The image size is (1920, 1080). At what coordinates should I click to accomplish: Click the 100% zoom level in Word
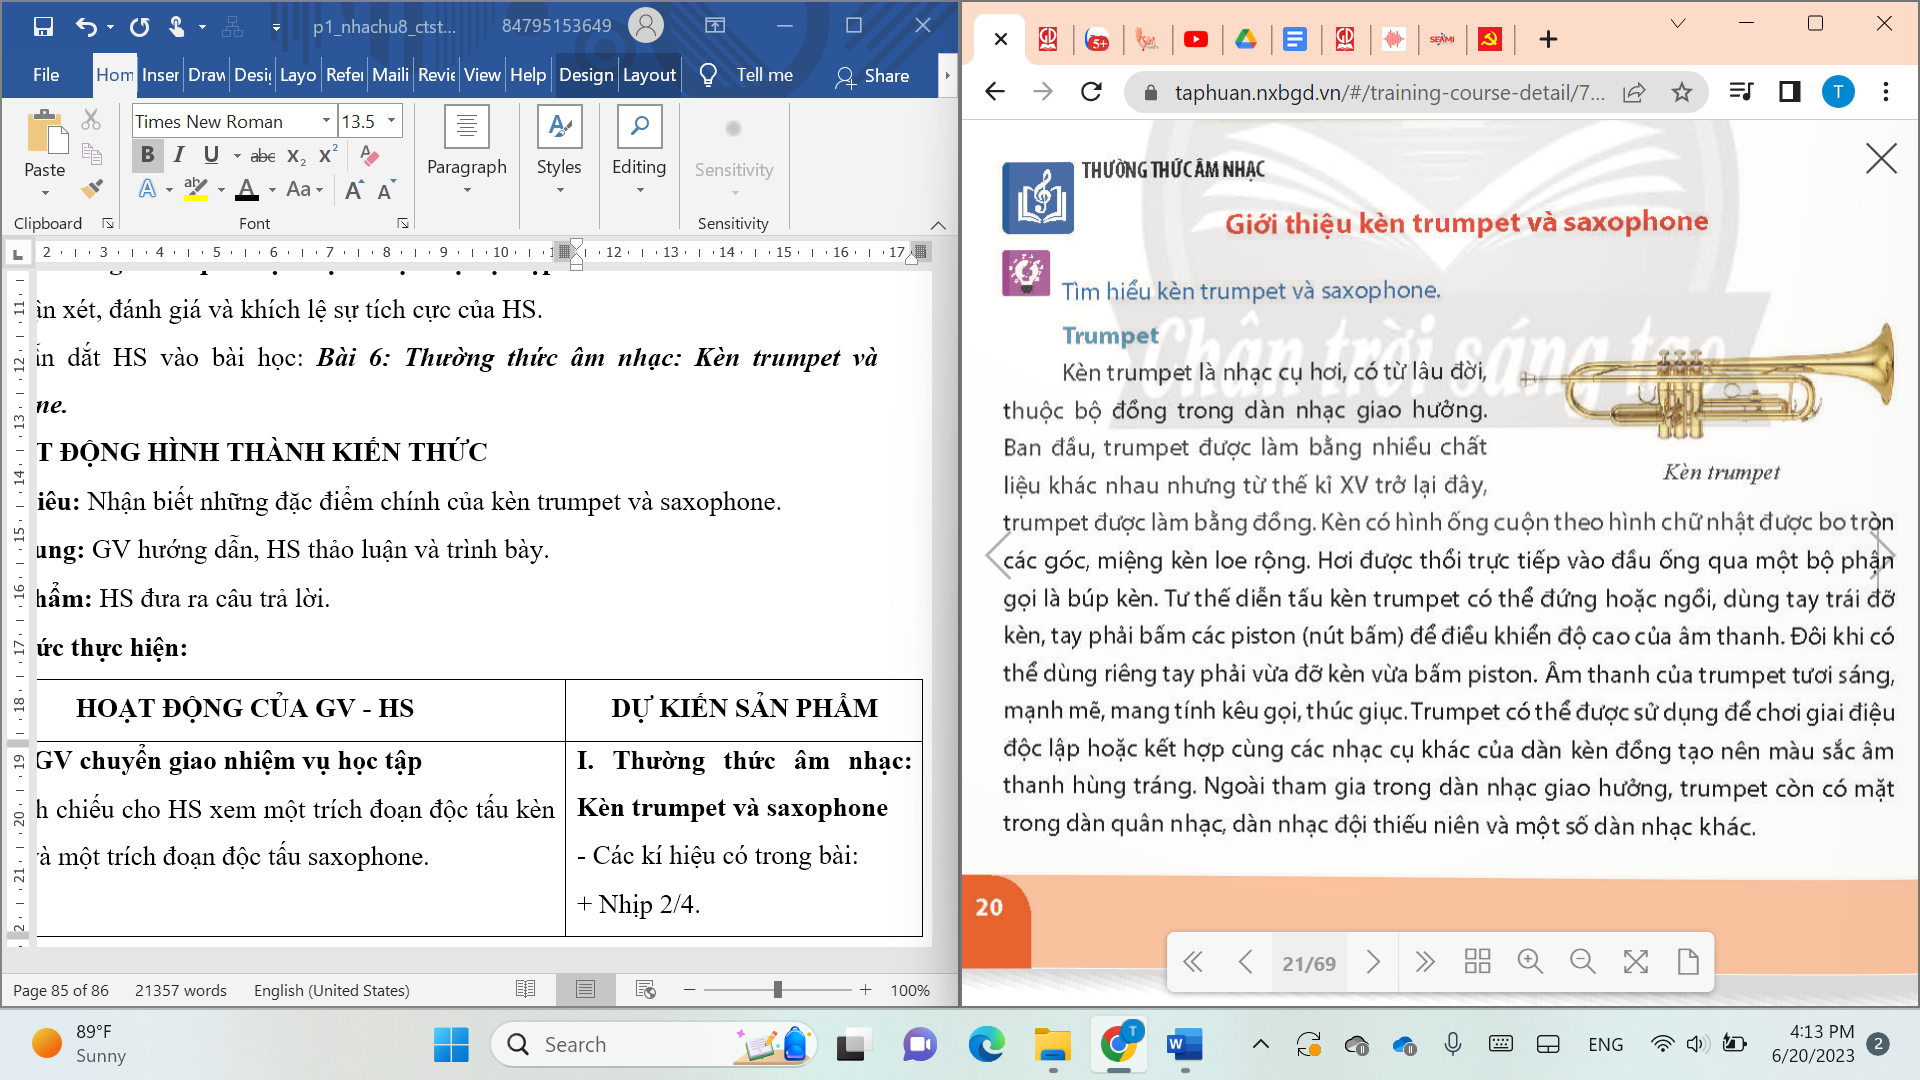pos(910,990)
